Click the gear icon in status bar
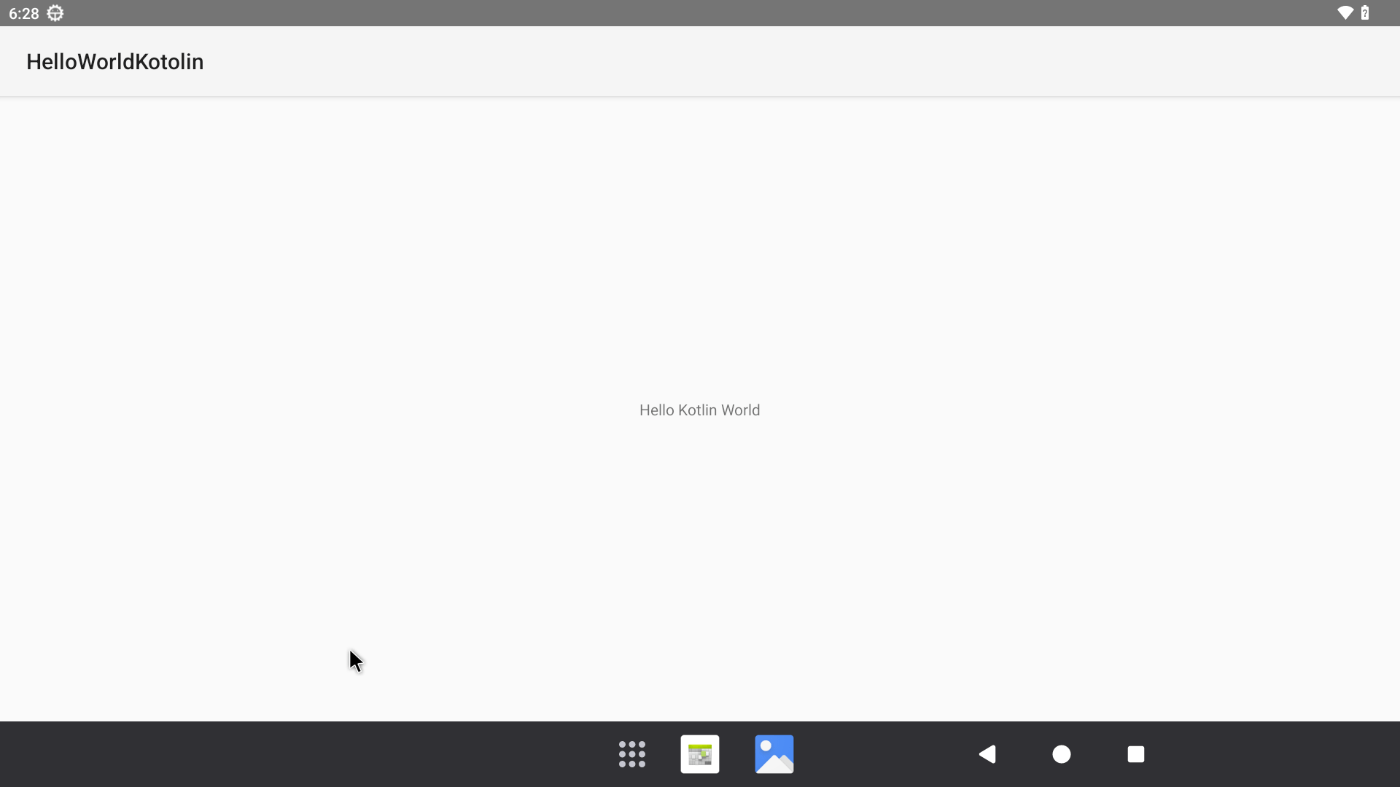Screen dimensions: 1400x787 click(x=55, y=13)
